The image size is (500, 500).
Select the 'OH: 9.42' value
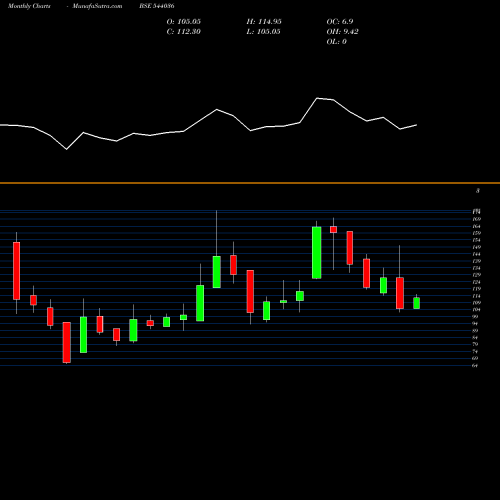click(342, 32)
